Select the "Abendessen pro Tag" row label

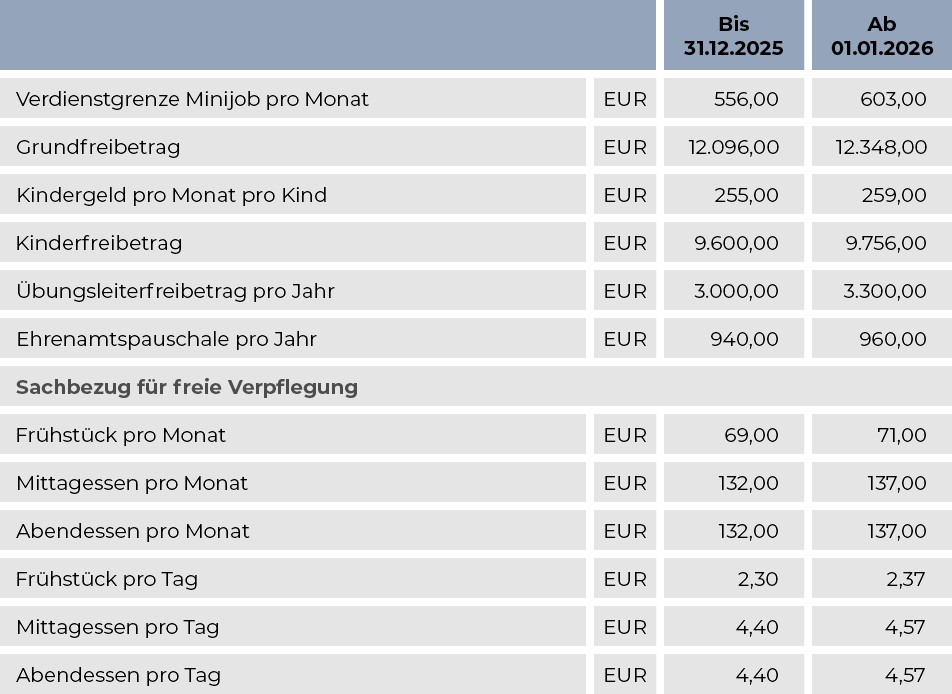118,675
